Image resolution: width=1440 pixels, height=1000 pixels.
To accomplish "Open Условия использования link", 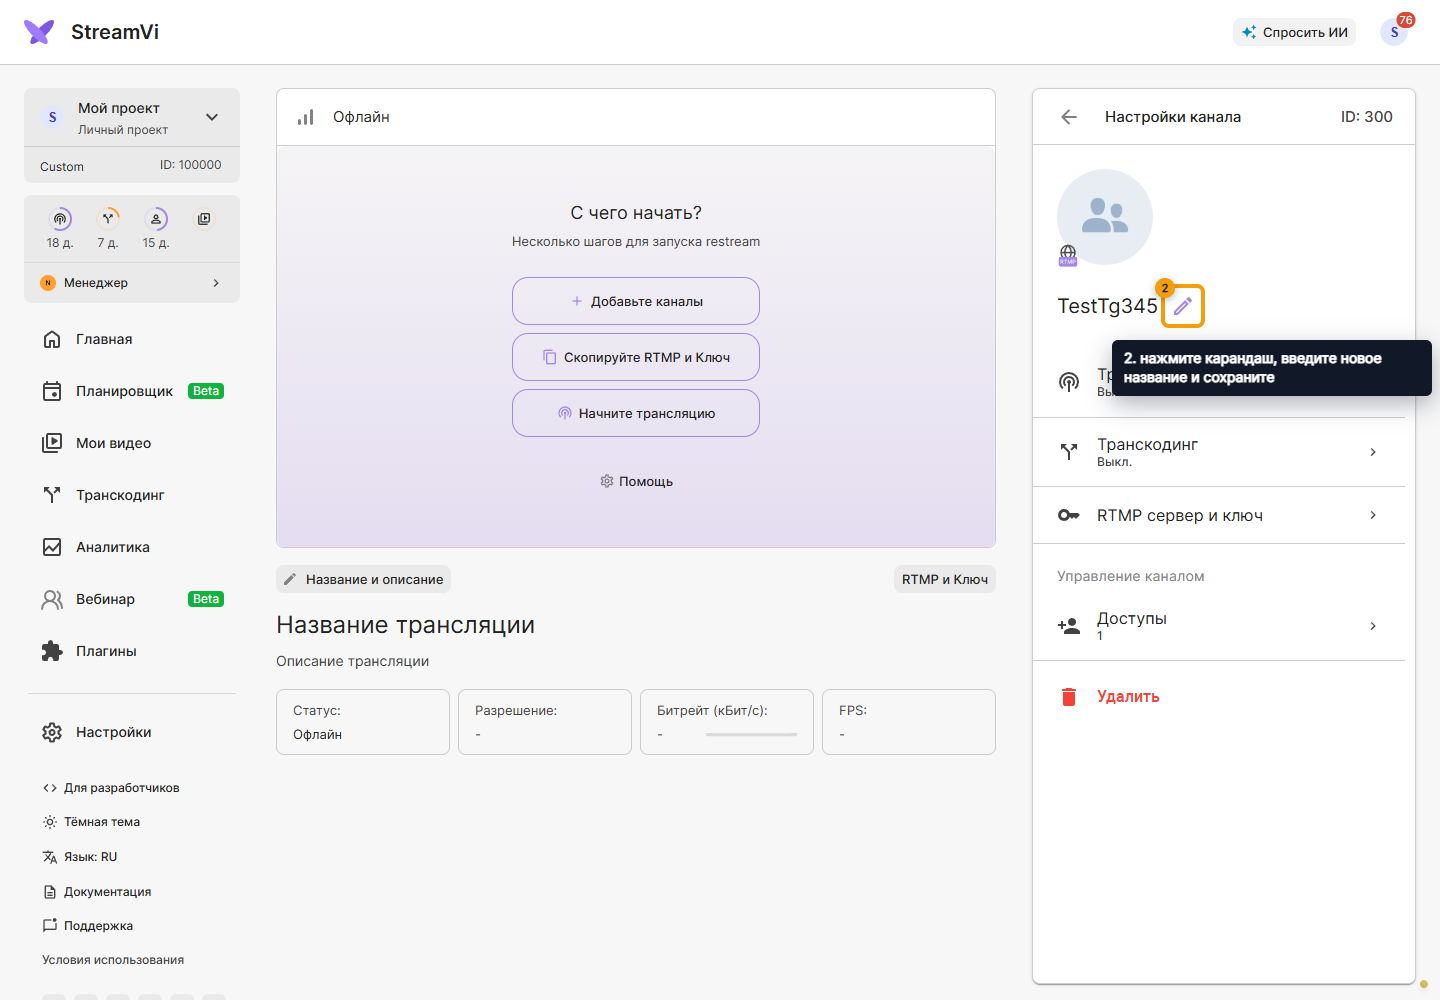I will (x=113, y=960).
